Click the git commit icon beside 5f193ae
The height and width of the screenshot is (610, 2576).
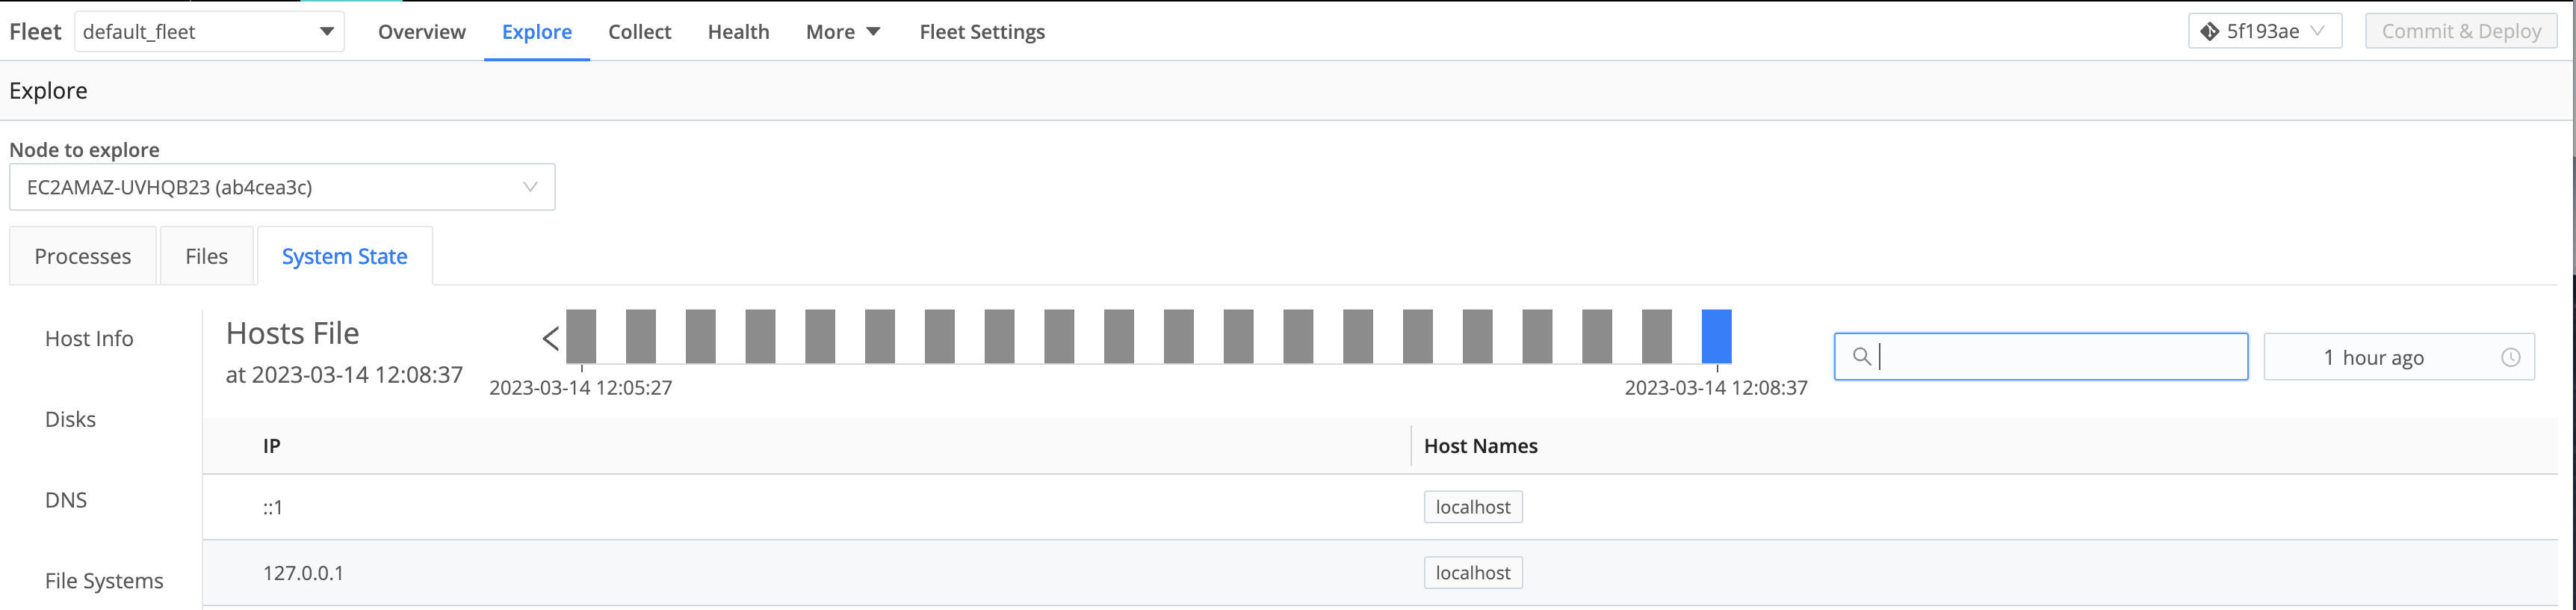click(x=2209, y=32)
